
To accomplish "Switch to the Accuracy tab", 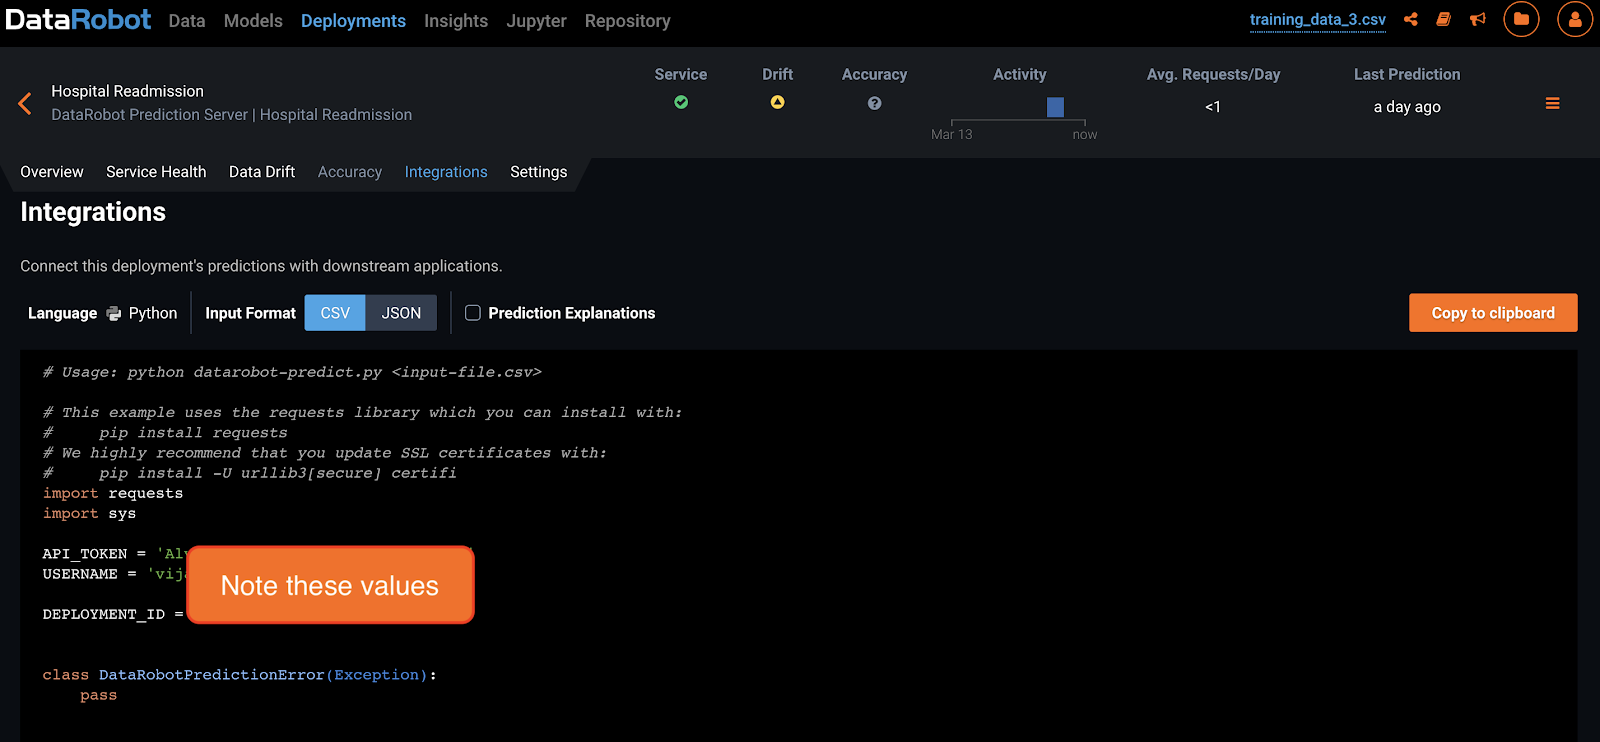I will [350, 172].
